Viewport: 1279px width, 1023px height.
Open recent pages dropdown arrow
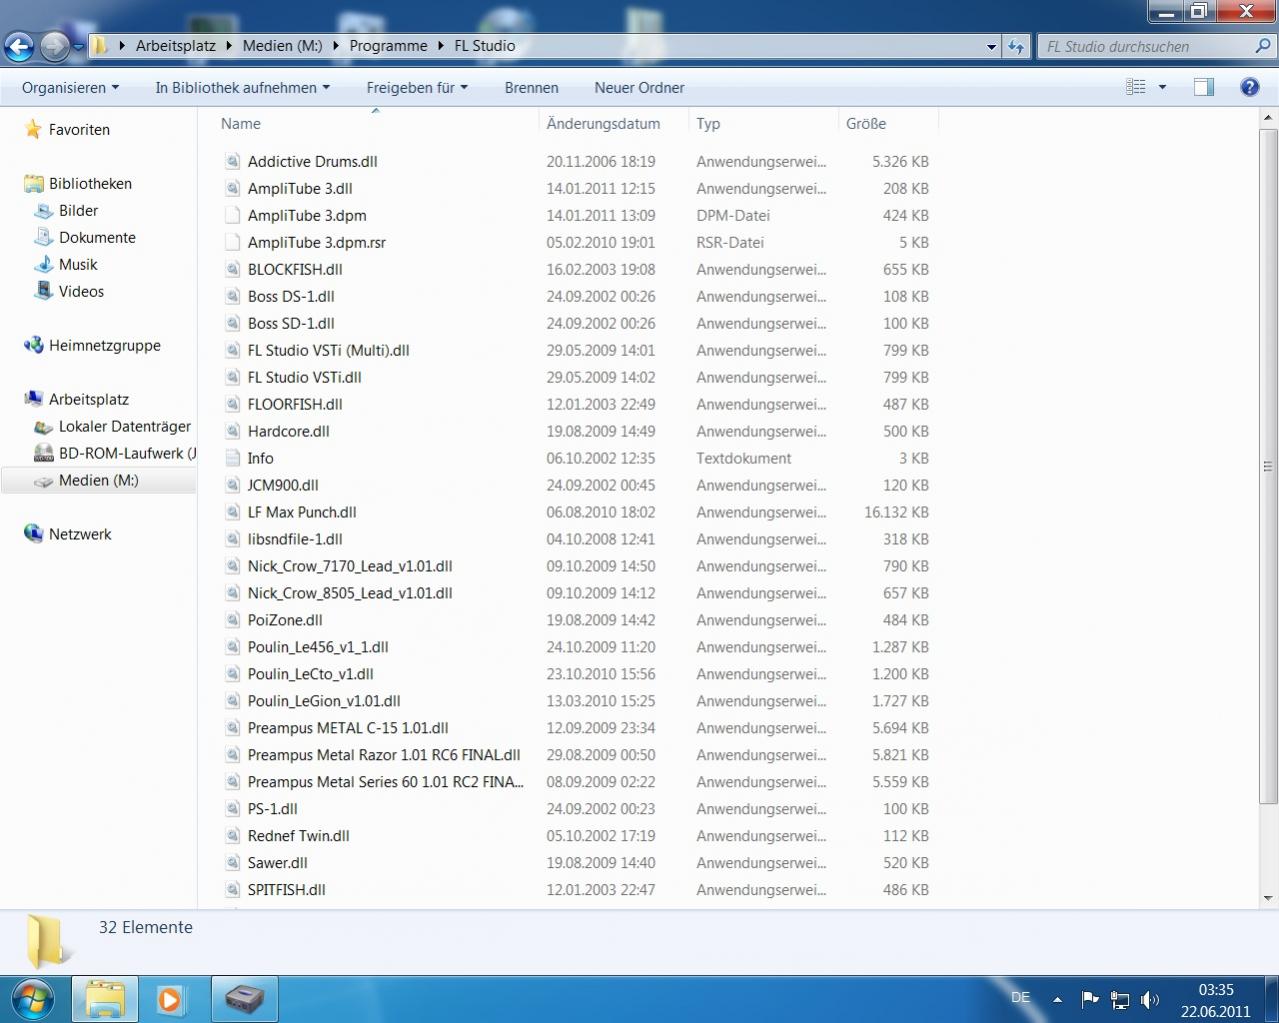(x=79, y=46)
